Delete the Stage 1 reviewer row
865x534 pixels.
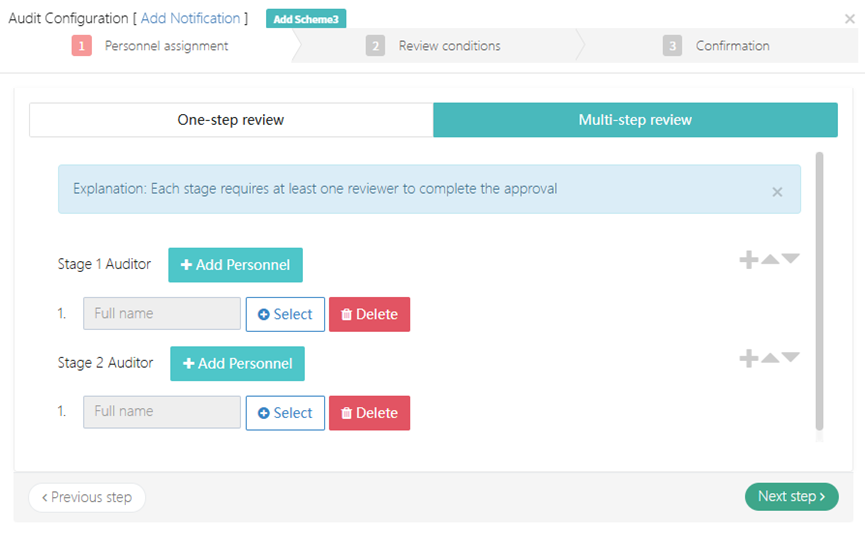[x=369, y=314]
